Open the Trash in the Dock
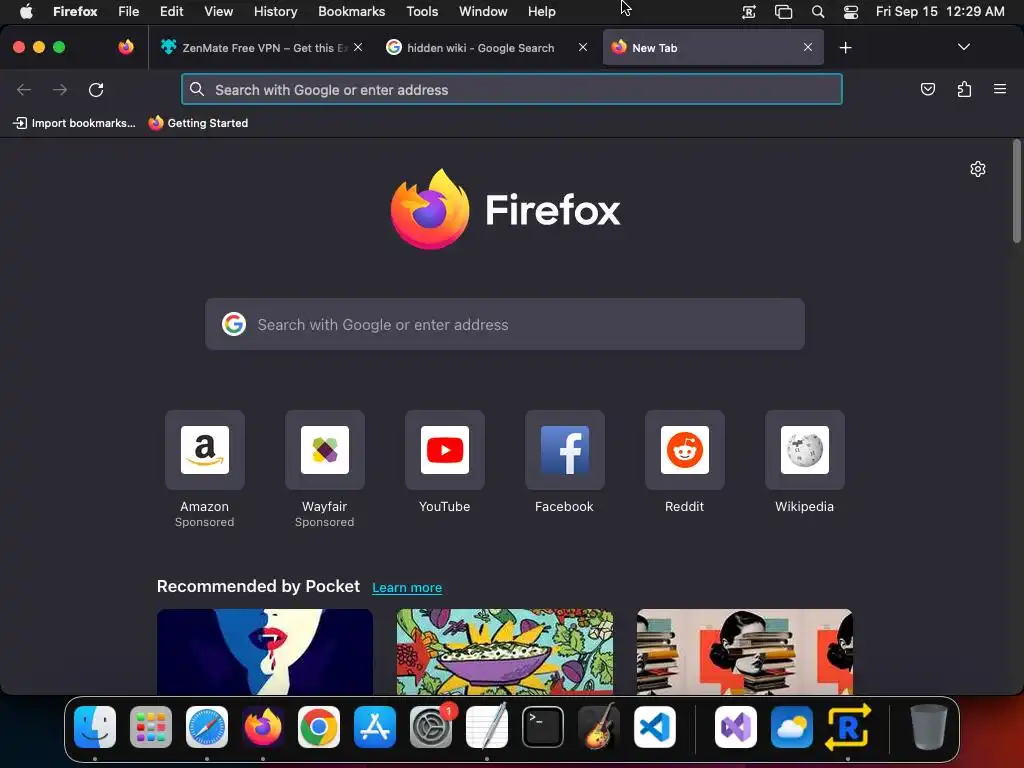Screen dimensions: 1024x768 click(x=928, y=727)
